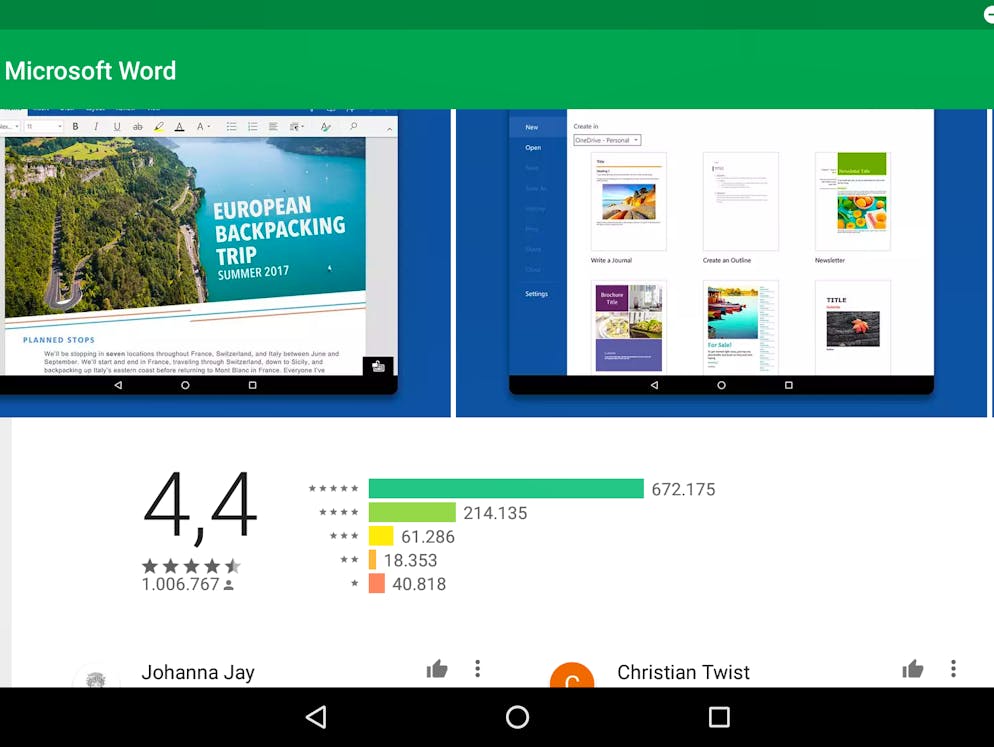
Task: Click the three-star yellow rating bar
Action: 381,536
